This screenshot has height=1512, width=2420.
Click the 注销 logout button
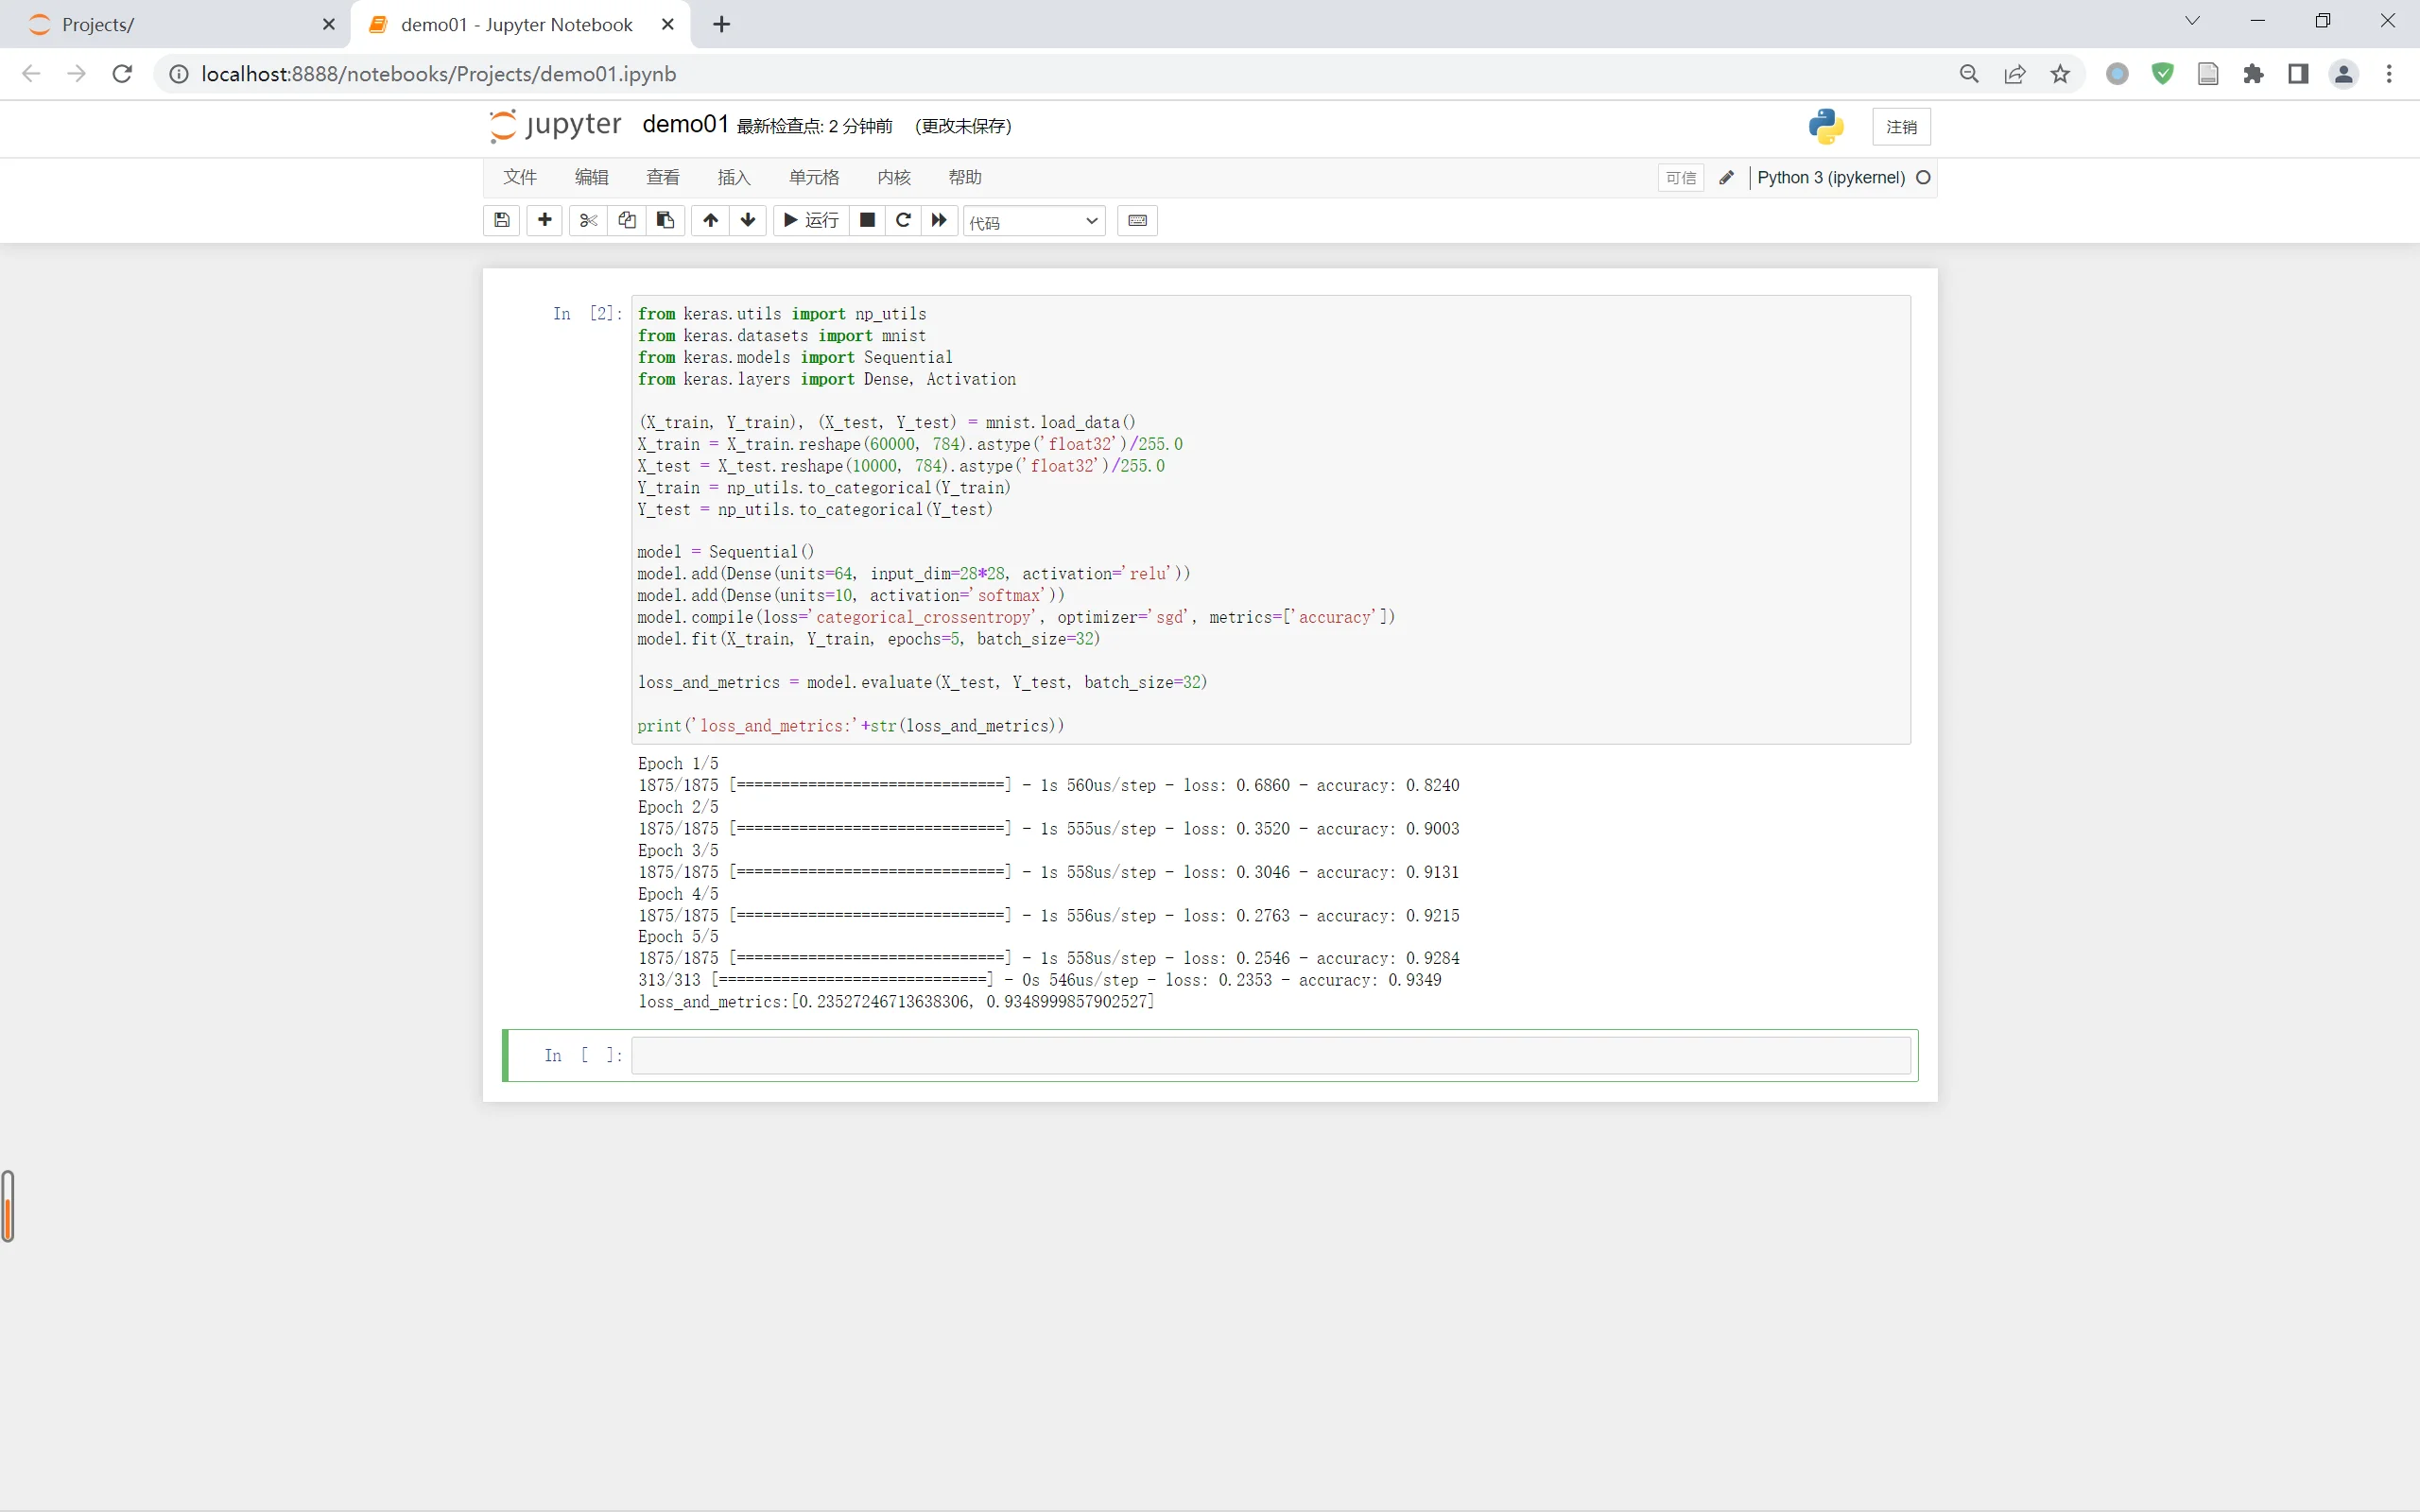click(x=1901, y=127)
